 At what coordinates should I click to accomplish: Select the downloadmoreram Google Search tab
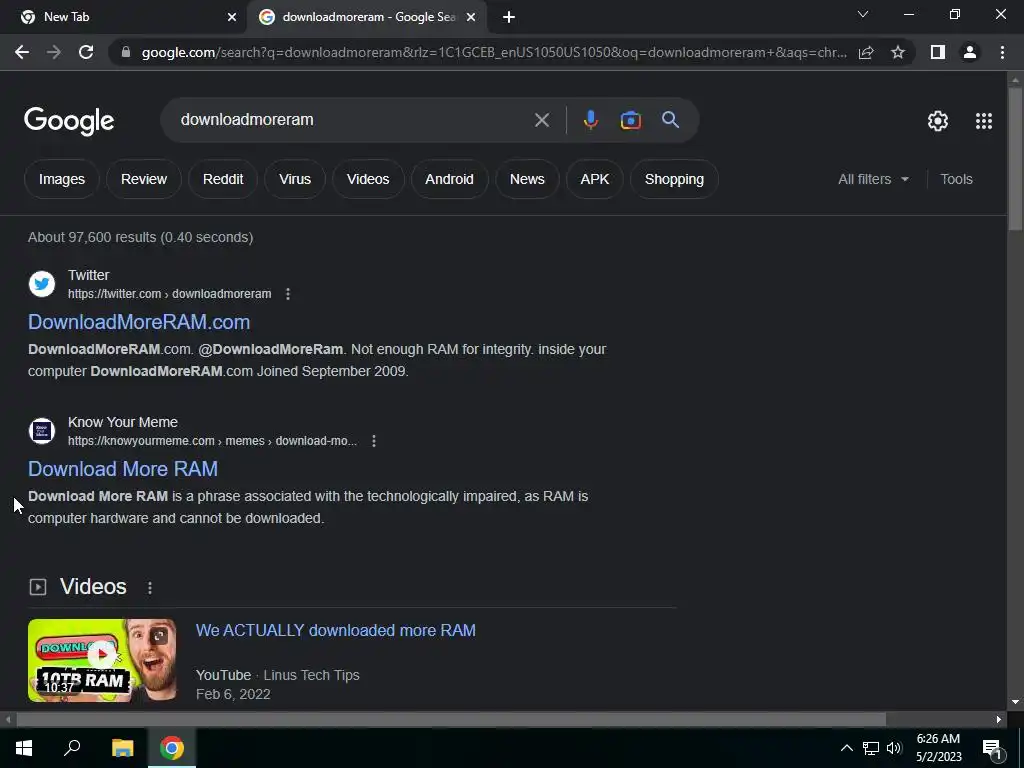pyautogui.click(x=368, y=17)
